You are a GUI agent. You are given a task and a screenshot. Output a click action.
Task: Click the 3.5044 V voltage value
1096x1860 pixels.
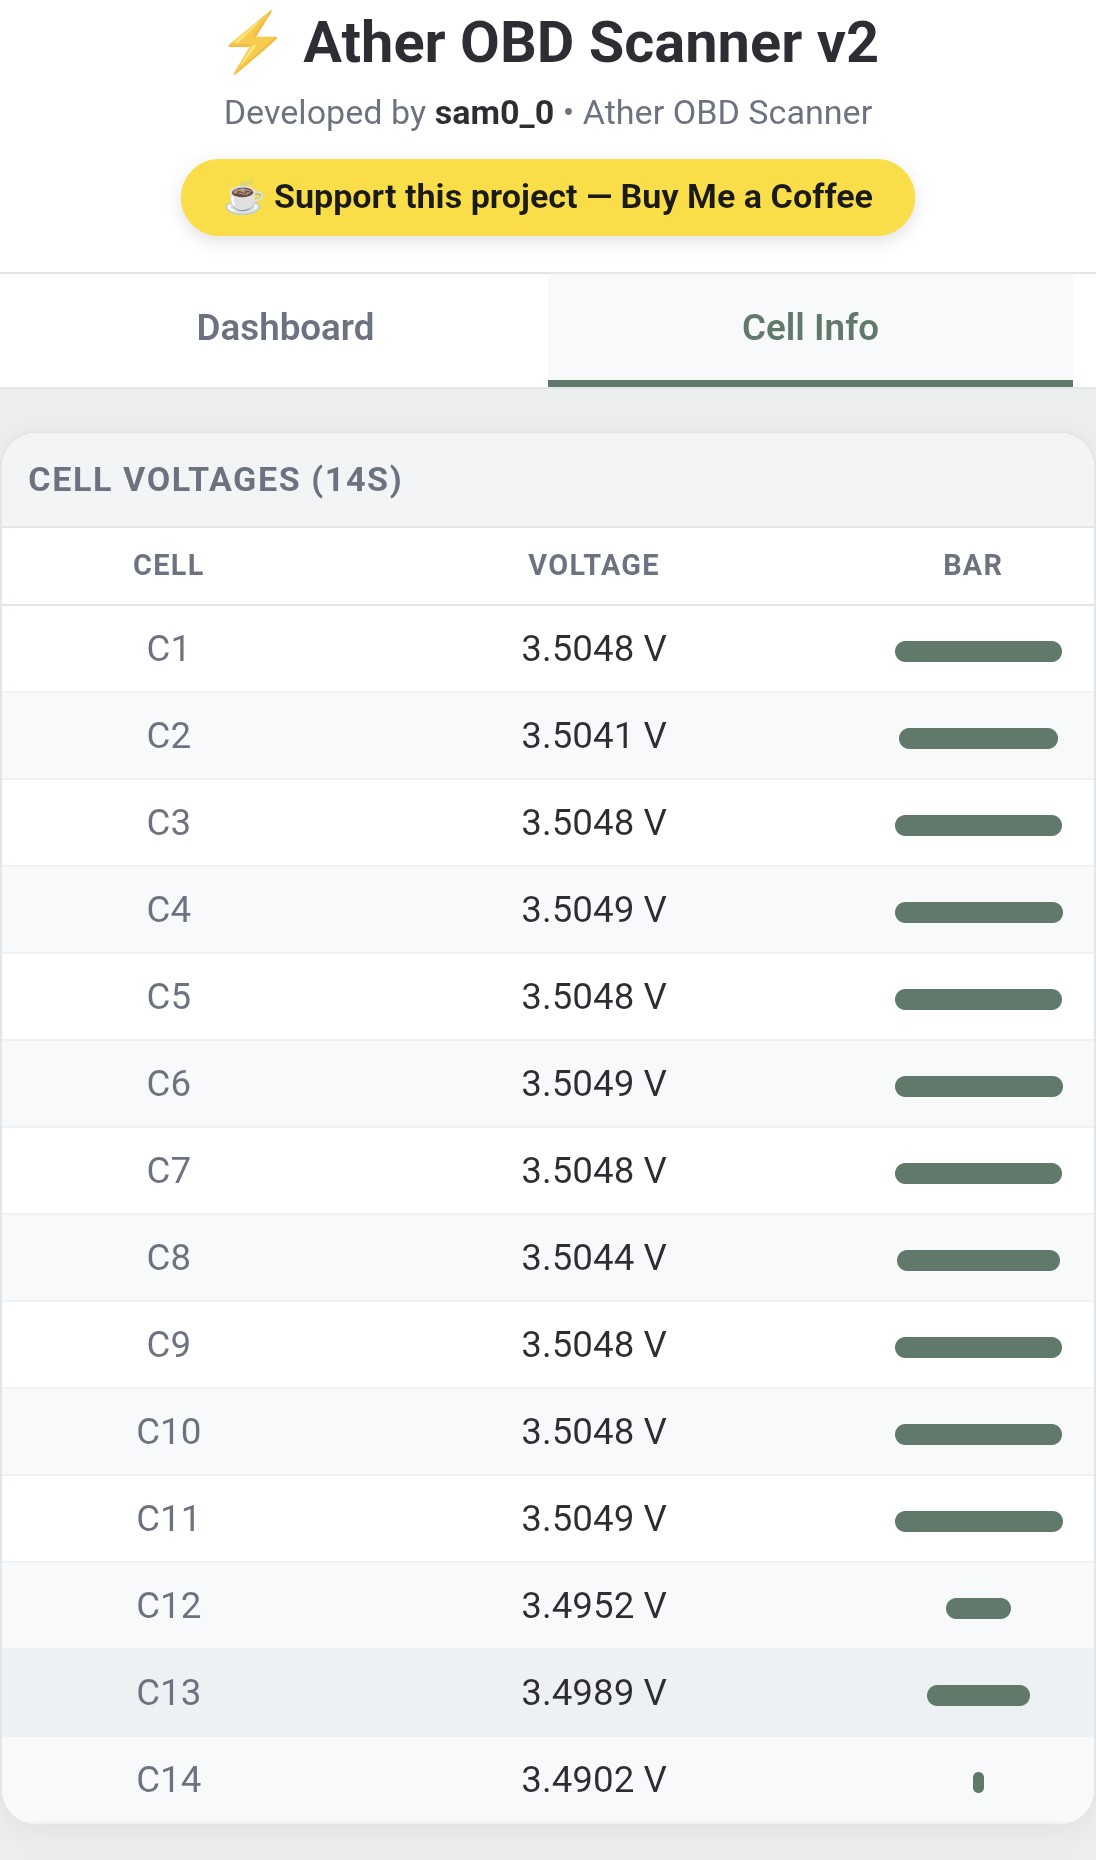pyautogui.click(x=594, y=1258)
